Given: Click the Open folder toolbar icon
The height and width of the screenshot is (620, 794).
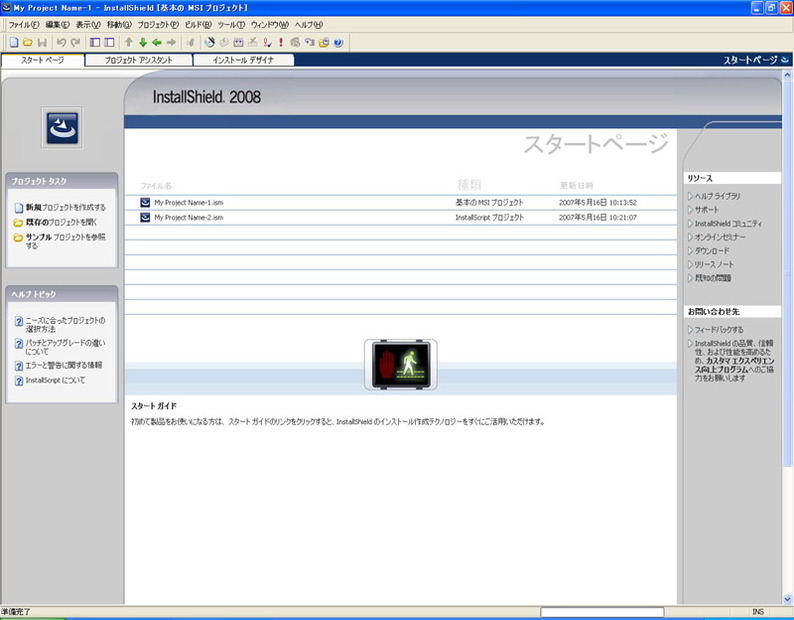Looking at the screenshot, I should click(x=28, y=43).
